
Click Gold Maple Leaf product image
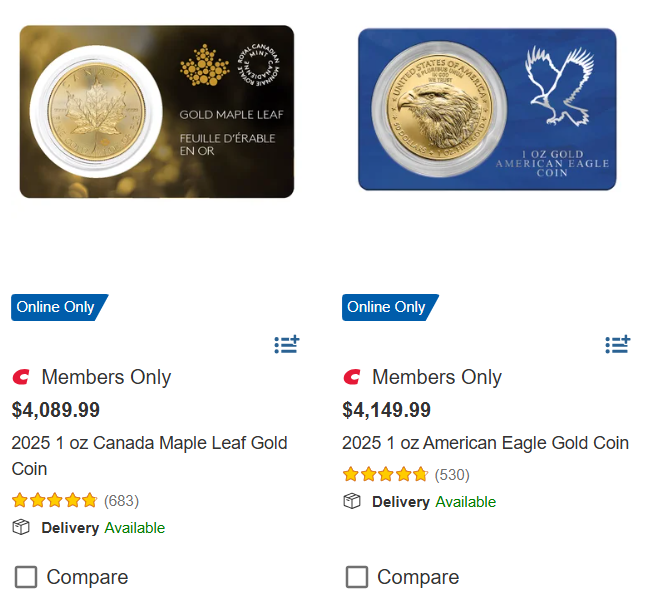coord(157,112)
